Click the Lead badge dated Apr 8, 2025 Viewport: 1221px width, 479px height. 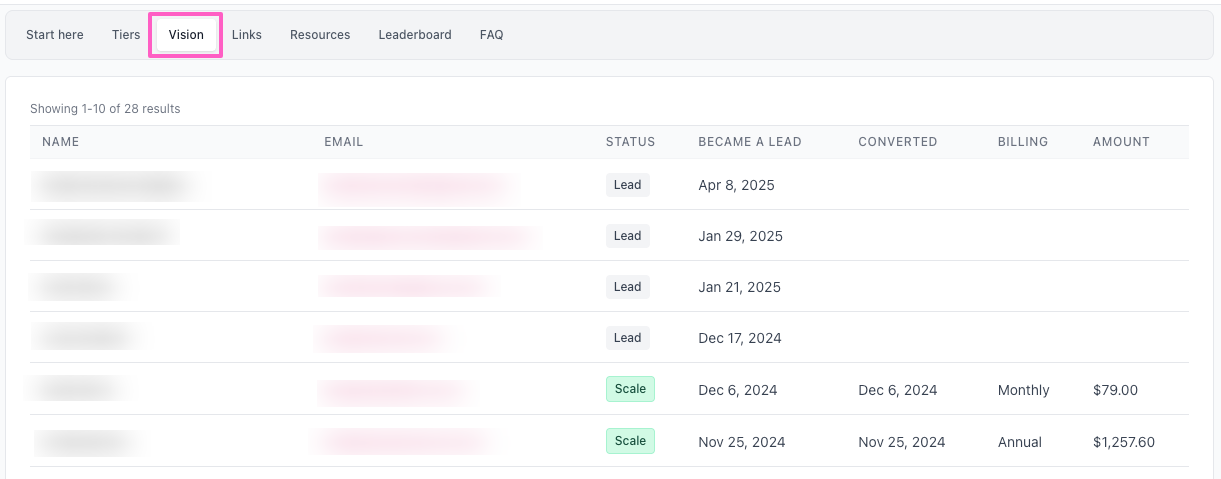coord(627,185)
